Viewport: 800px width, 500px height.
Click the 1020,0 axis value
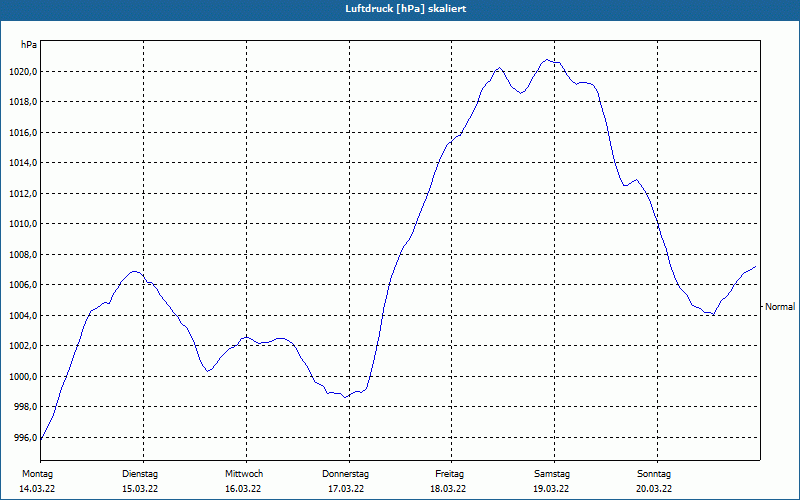[23, 71]
